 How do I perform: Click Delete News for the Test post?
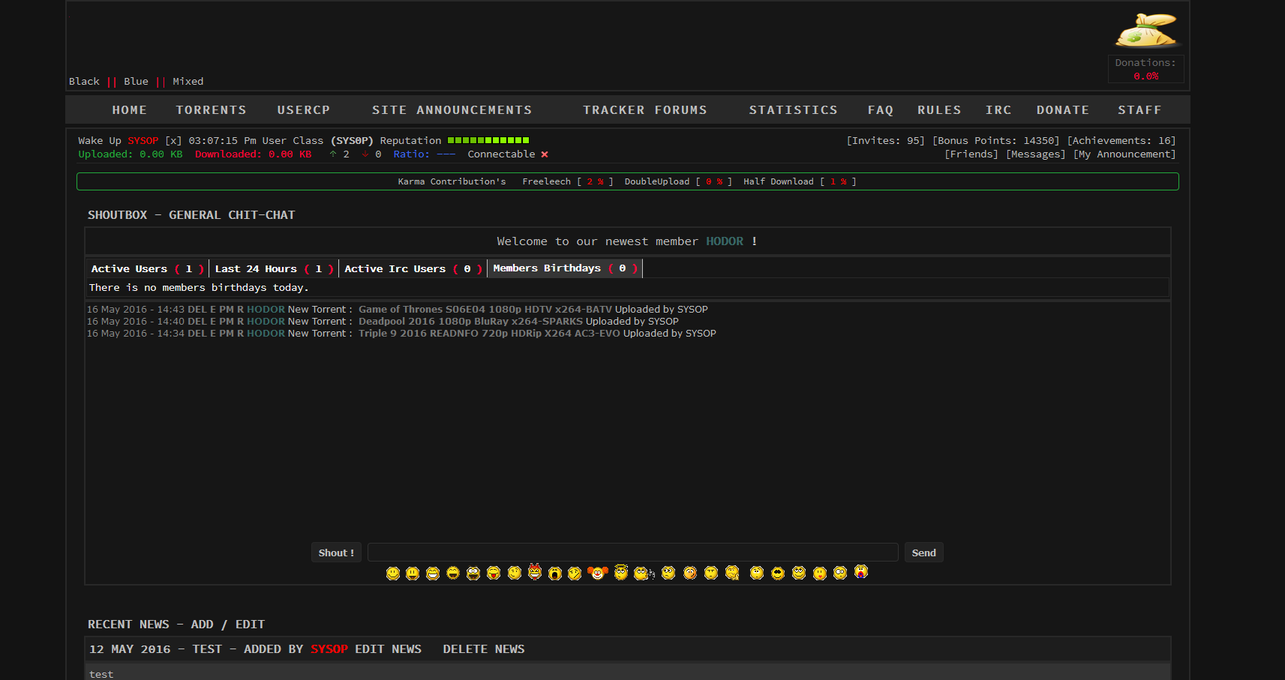(483, 649)
